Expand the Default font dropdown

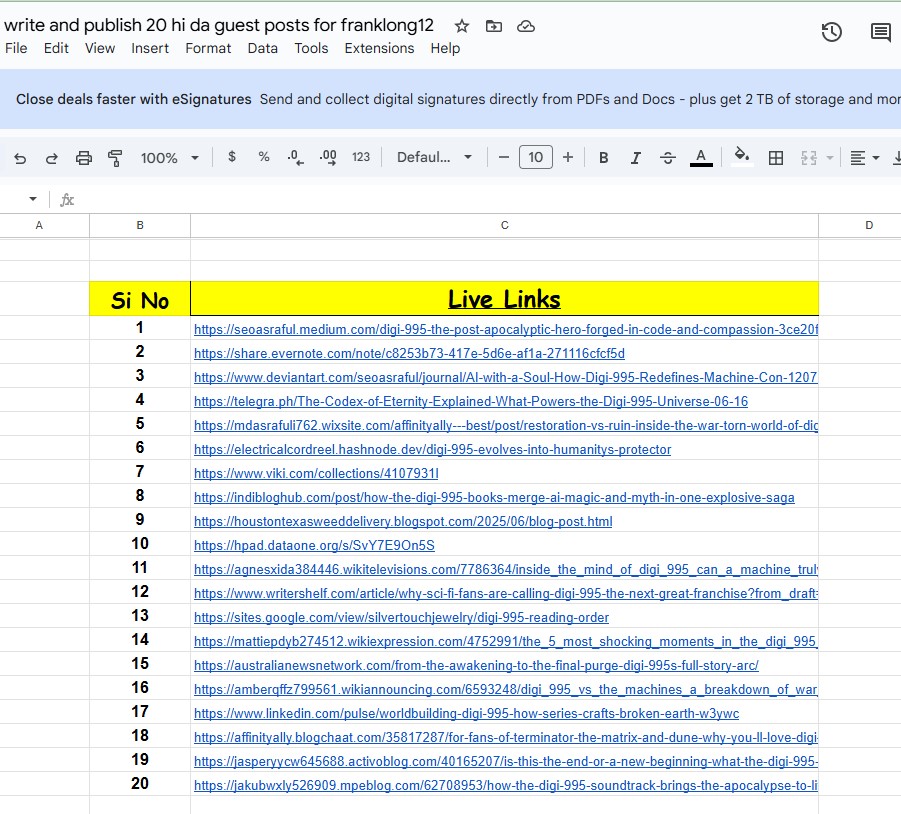[434, 157]
